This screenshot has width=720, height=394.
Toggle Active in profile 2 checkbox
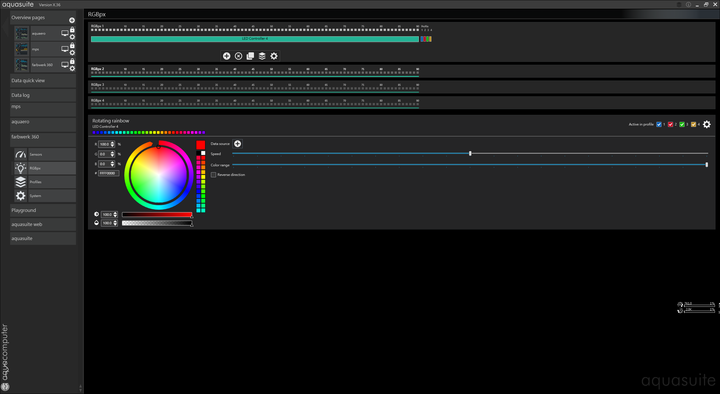670,124
